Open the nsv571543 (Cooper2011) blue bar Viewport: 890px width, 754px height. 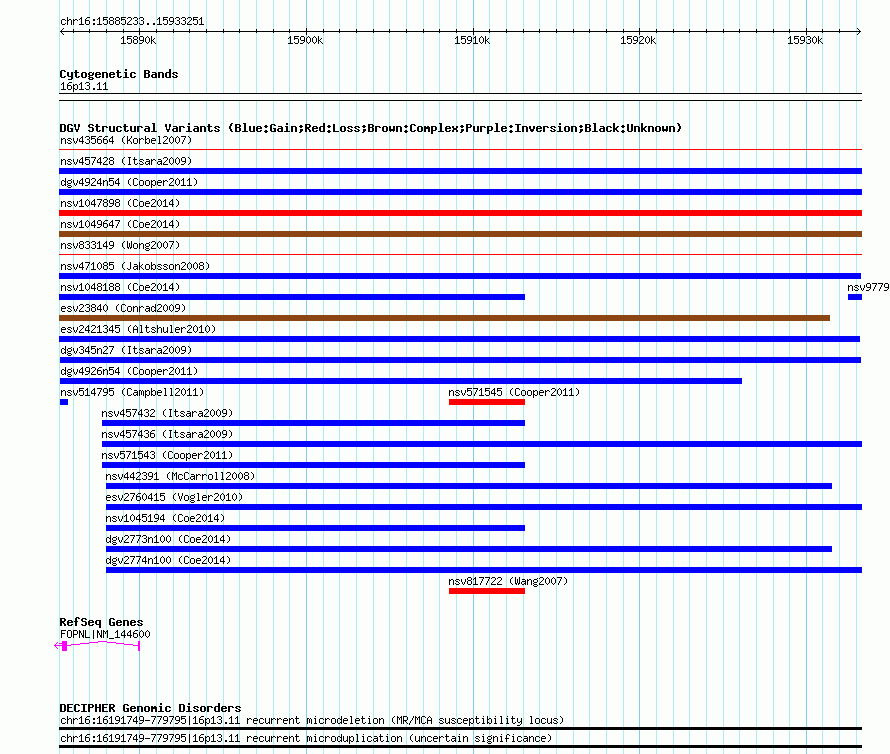point(313,465)
